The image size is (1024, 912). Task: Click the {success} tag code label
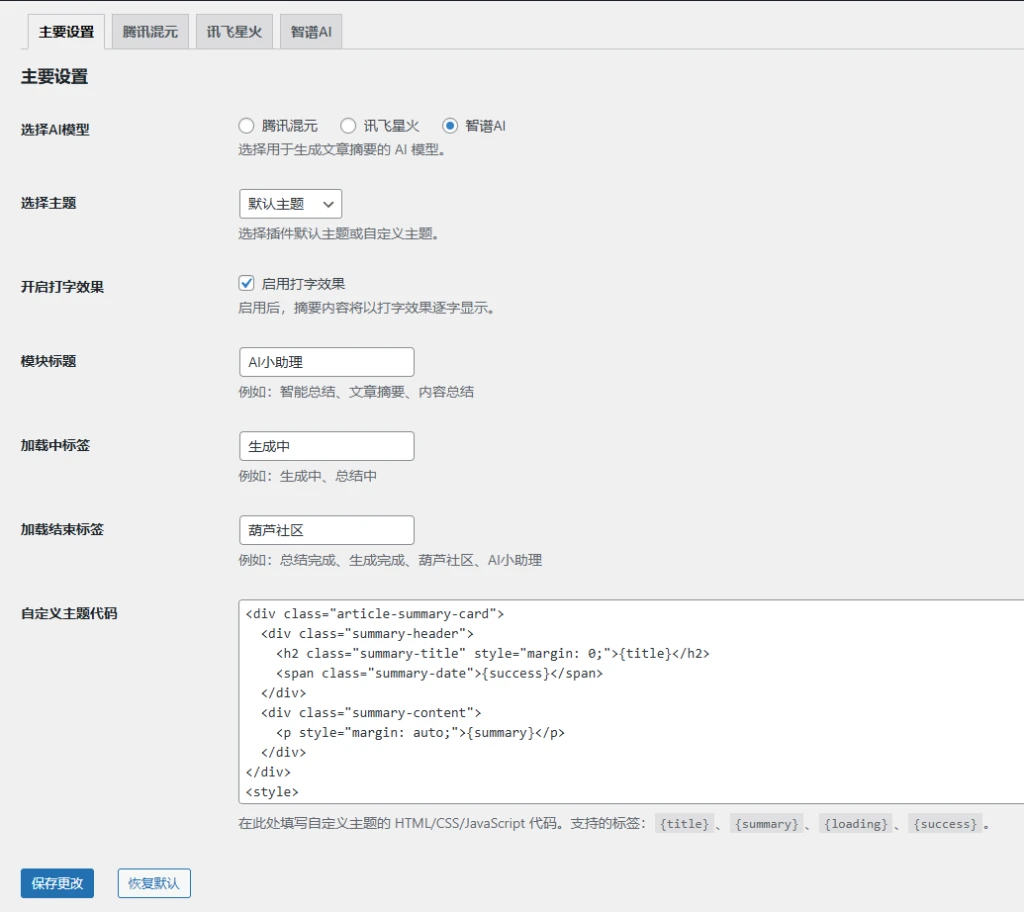point(945,824)
